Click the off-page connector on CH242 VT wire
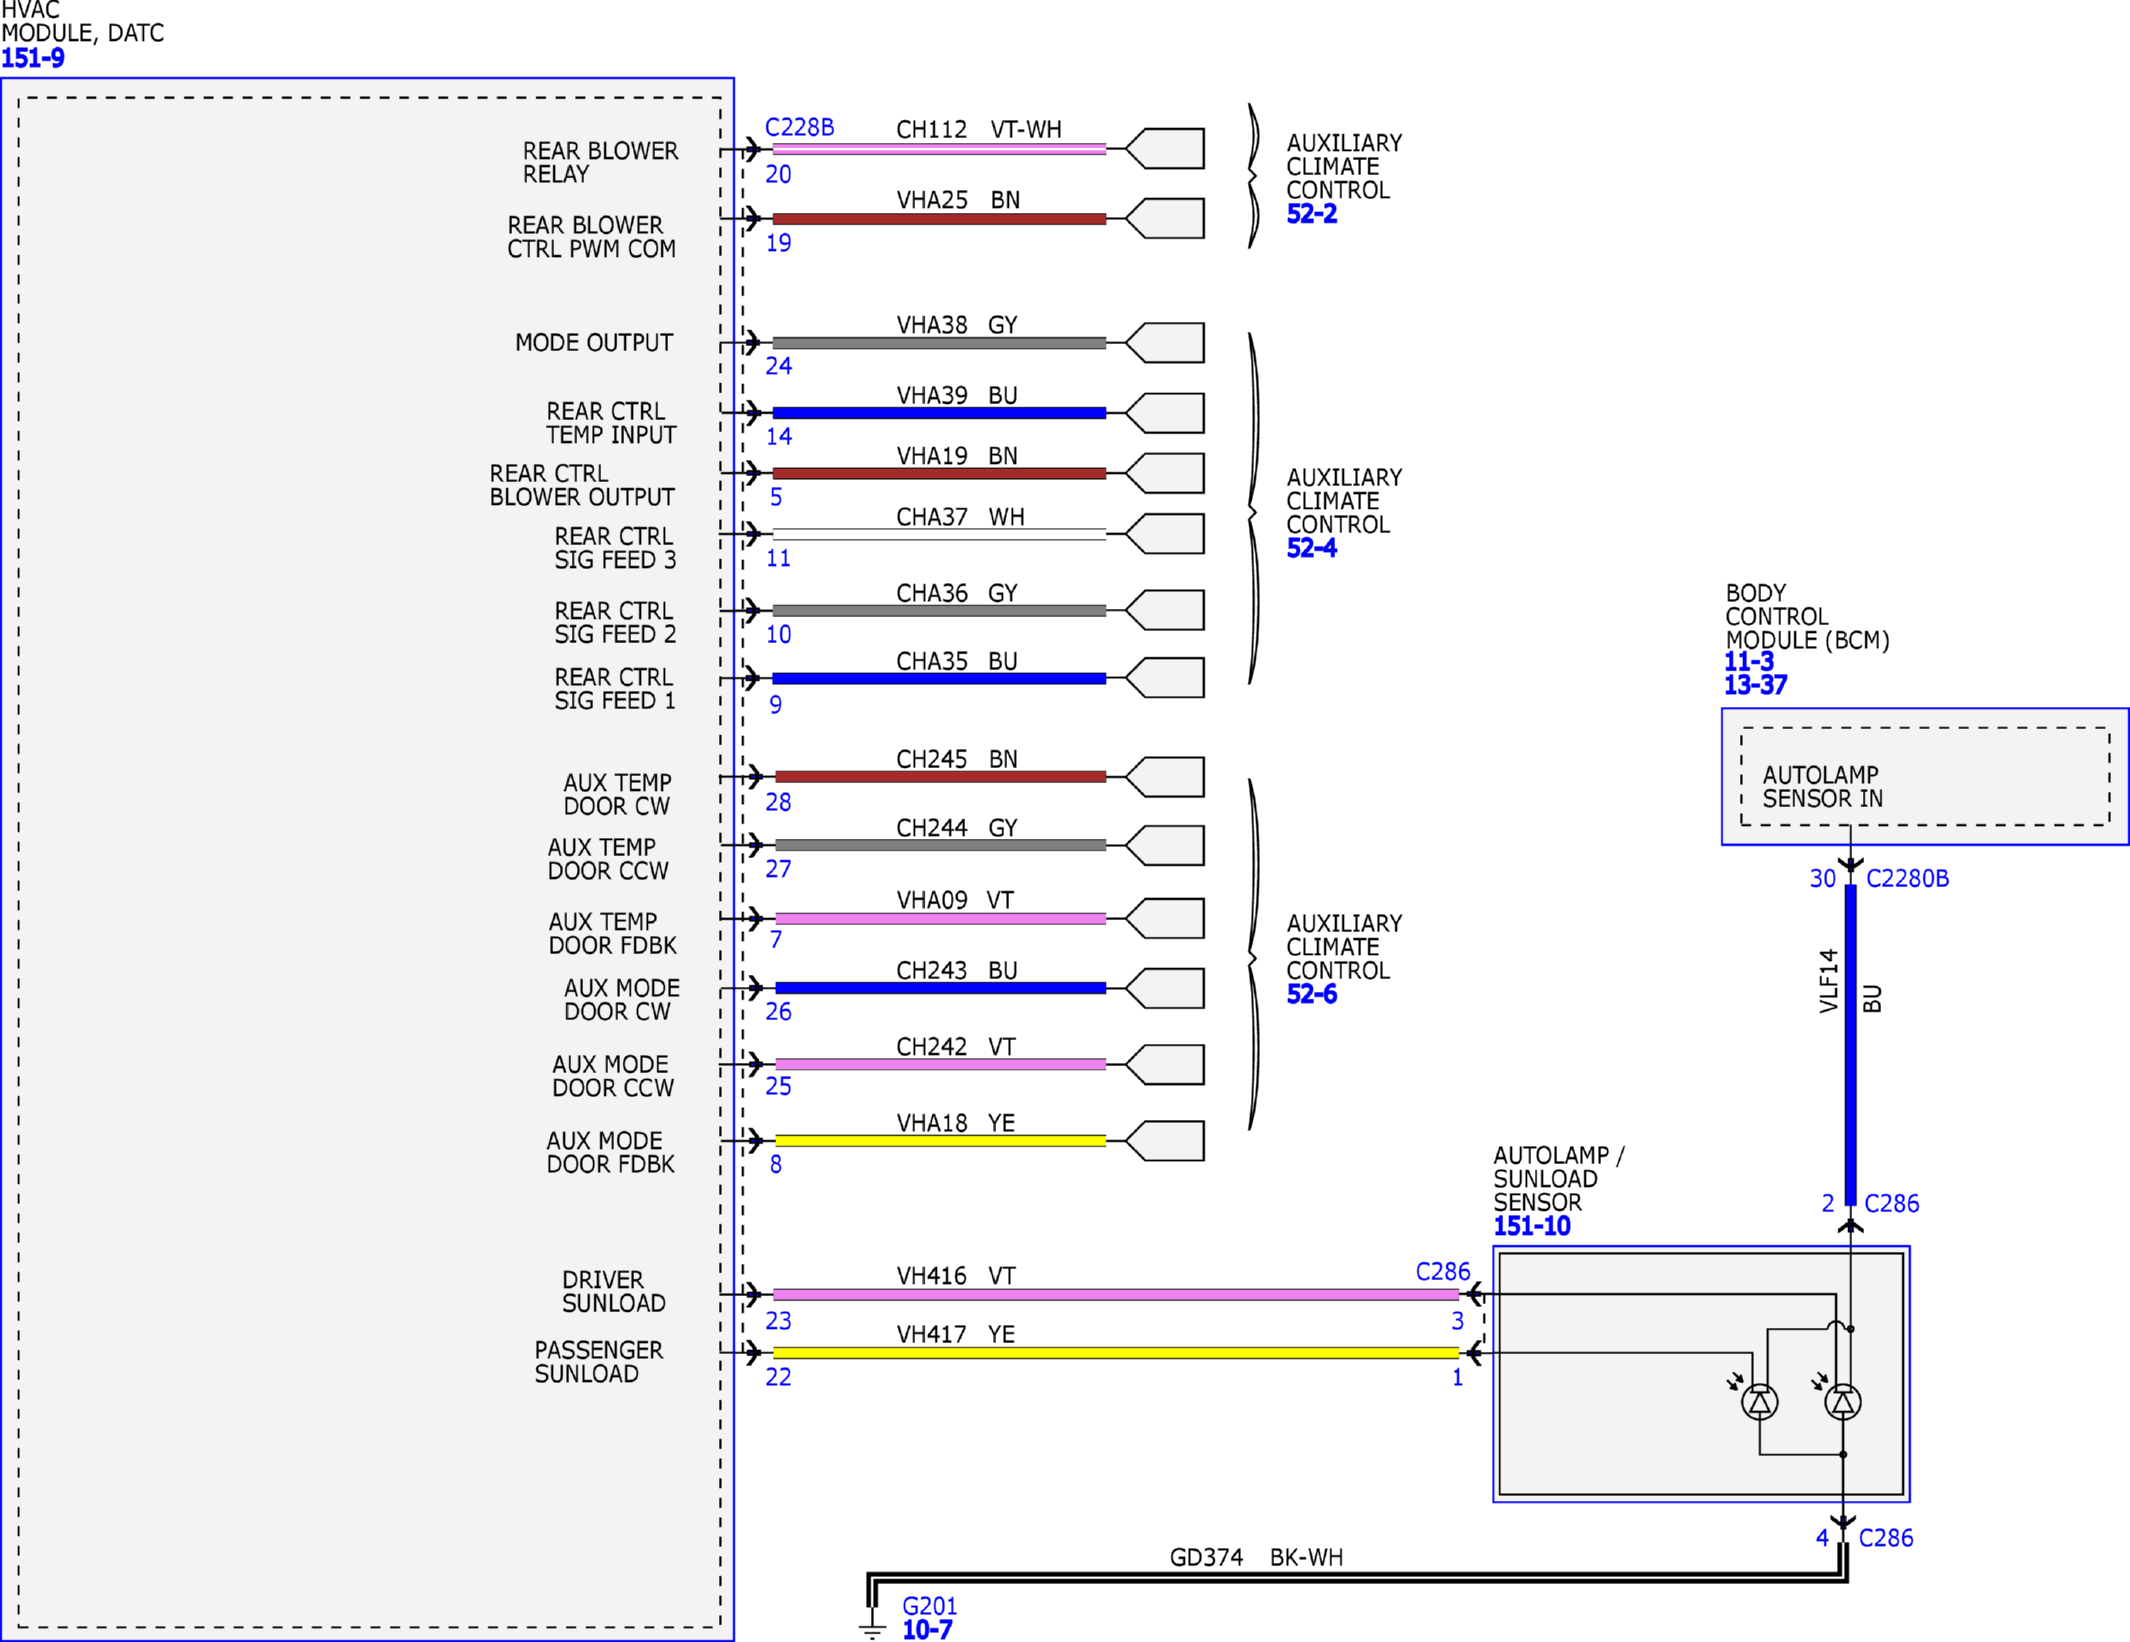The image size is (2130, 1642). pos(1165,1065)
